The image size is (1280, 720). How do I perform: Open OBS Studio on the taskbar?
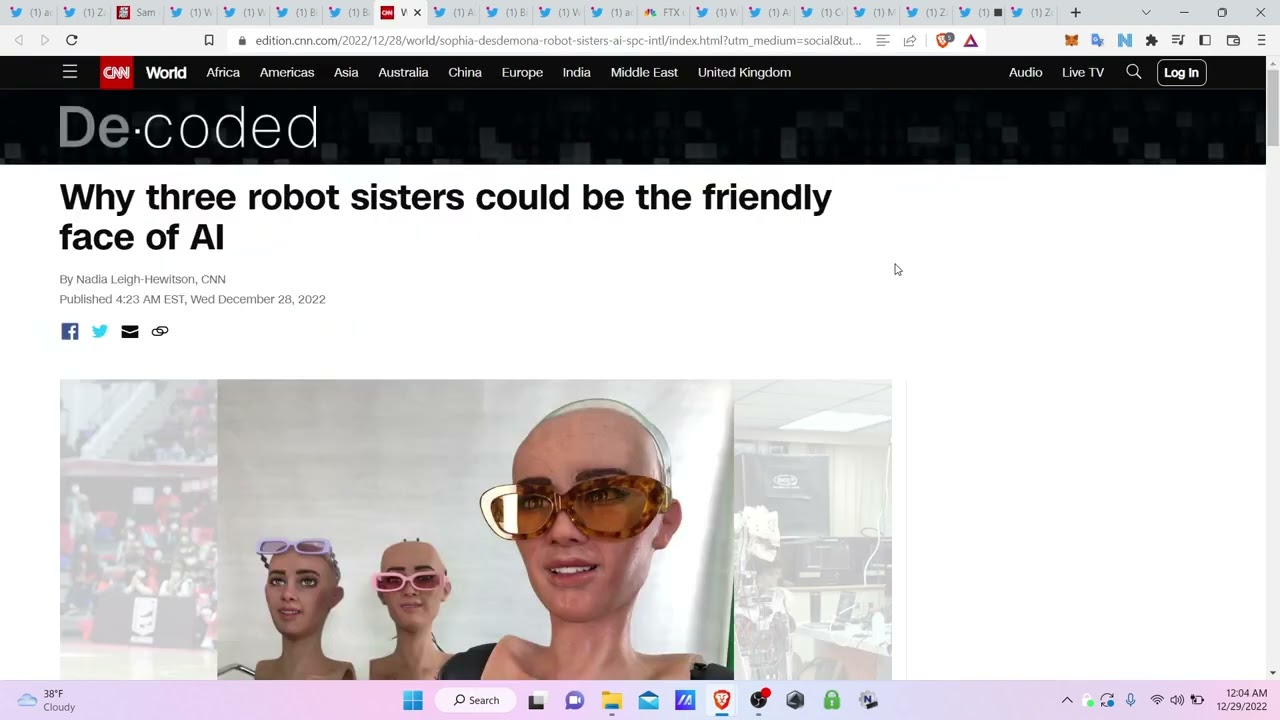[758, 700]
